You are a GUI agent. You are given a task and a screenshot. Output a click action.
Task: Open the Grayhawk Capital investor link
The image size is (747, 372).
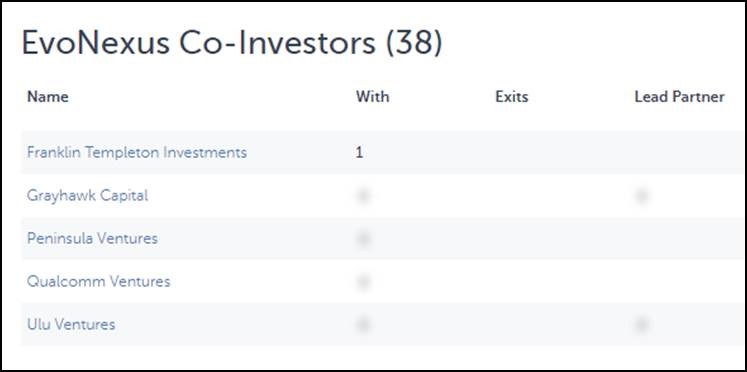[x=87, y=196]
